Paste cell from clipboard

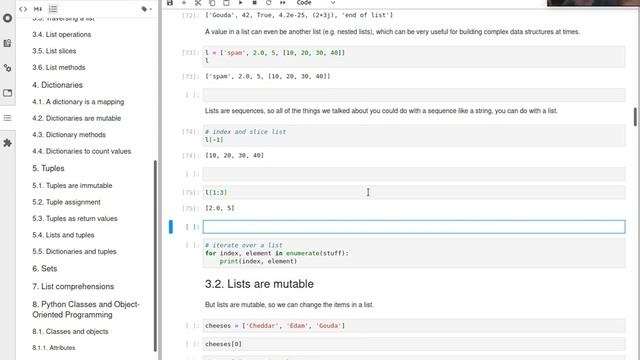pyautogui.click(x=226, y=3)
